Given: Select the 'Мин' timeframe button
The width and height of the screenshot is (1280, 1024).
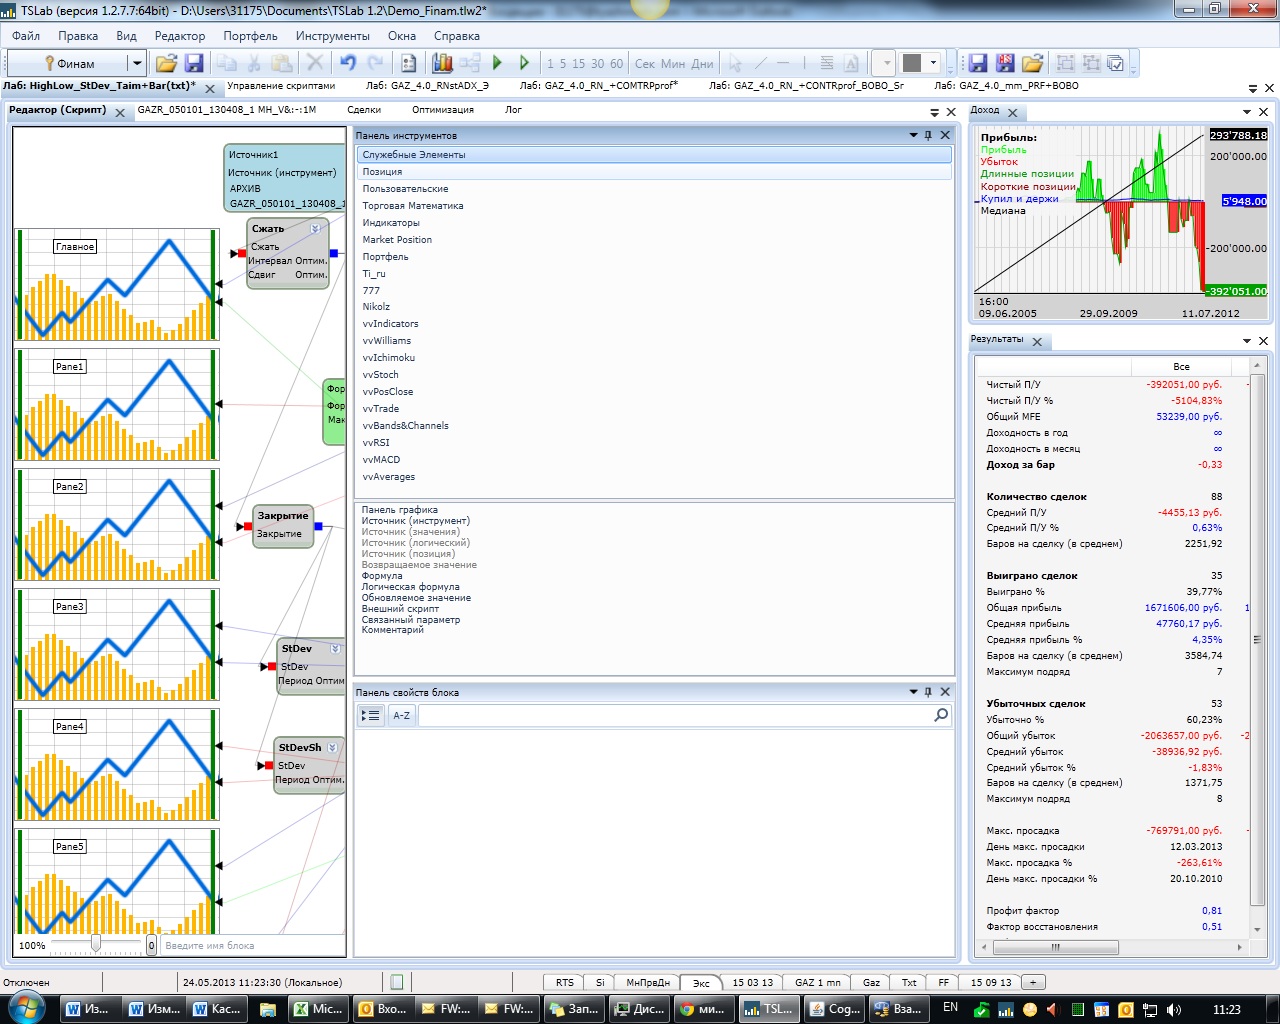Looking at the screenshot, I should coord(673,63).
